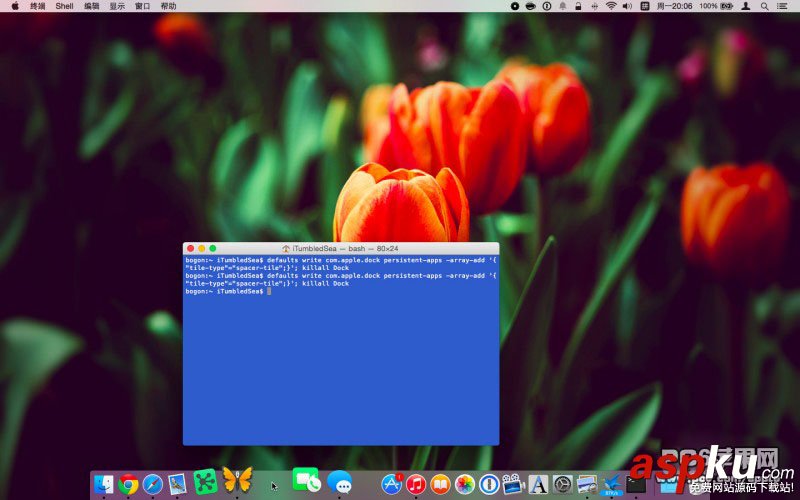
Task: Click the volume speaker icon in menu bar
Action: (x=628, y=6)
